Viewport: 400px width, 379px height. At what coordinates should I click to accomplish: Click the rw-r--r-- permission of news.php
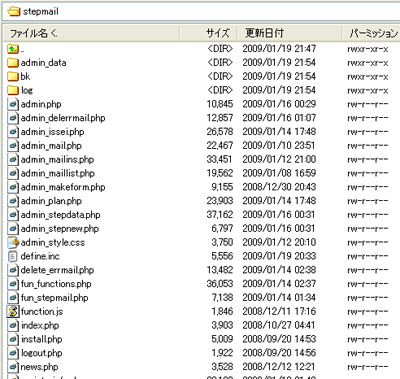pyautogui.click(x=368, y=367)
